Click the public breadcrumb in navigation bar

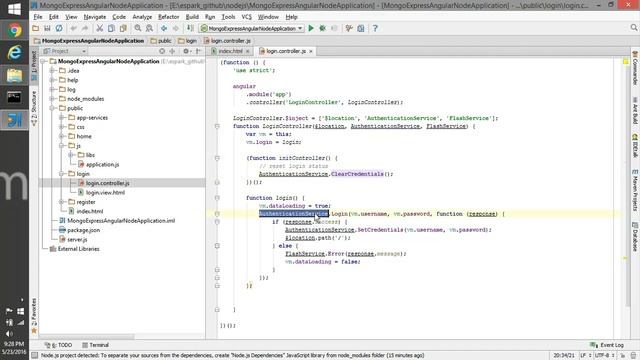(161, 41)
